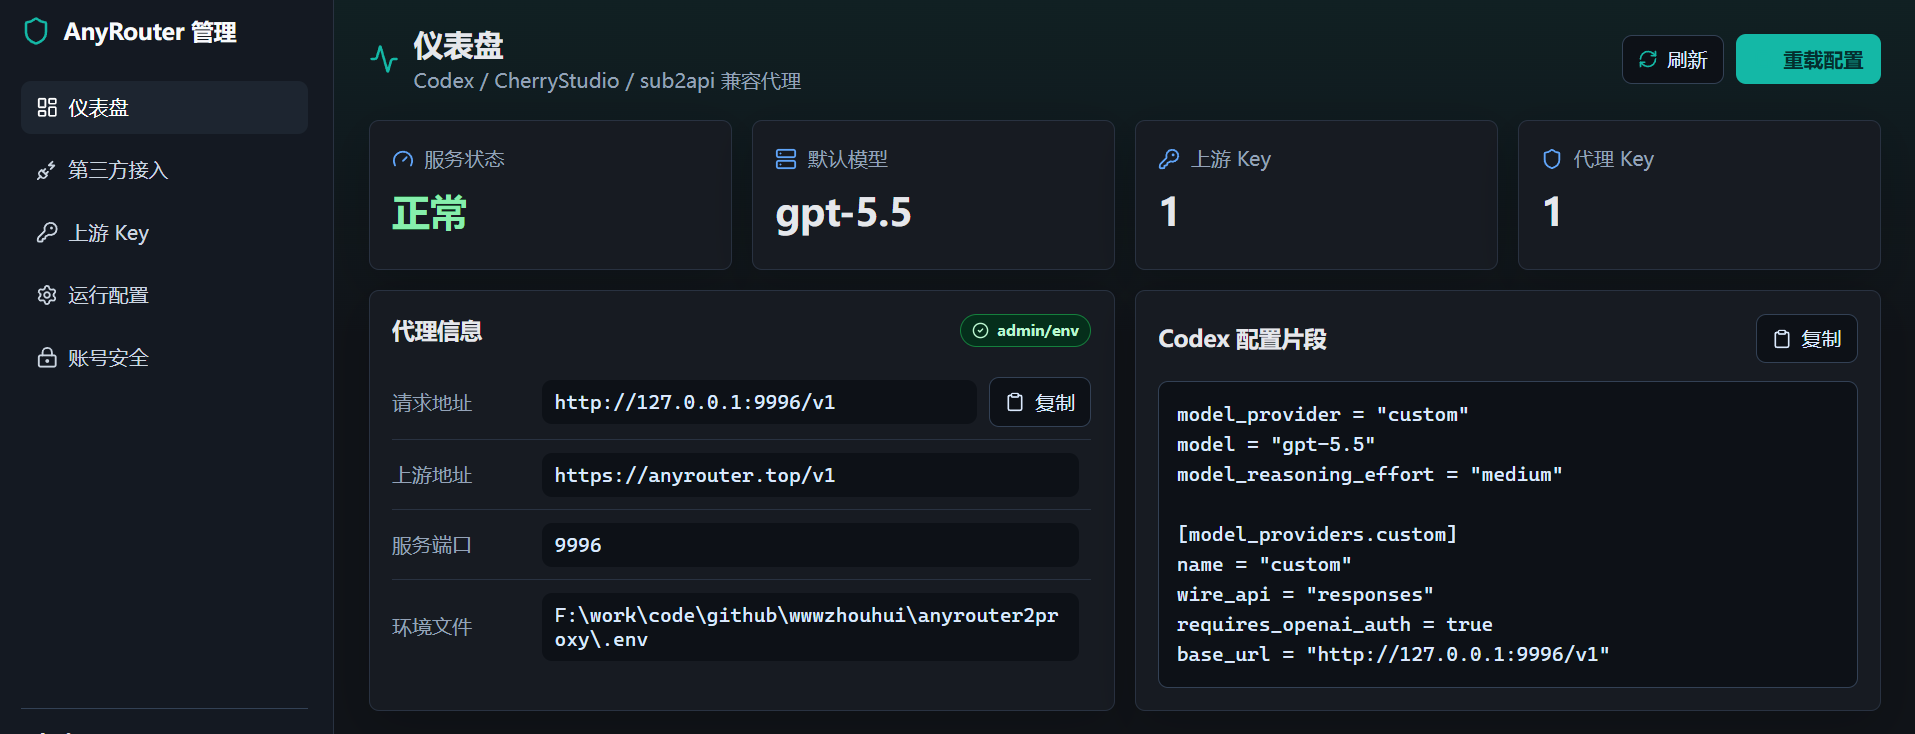Click the key icon on 上游 Key card
The height and width of the screenshot is (734, 1915).
point(1169,159)
